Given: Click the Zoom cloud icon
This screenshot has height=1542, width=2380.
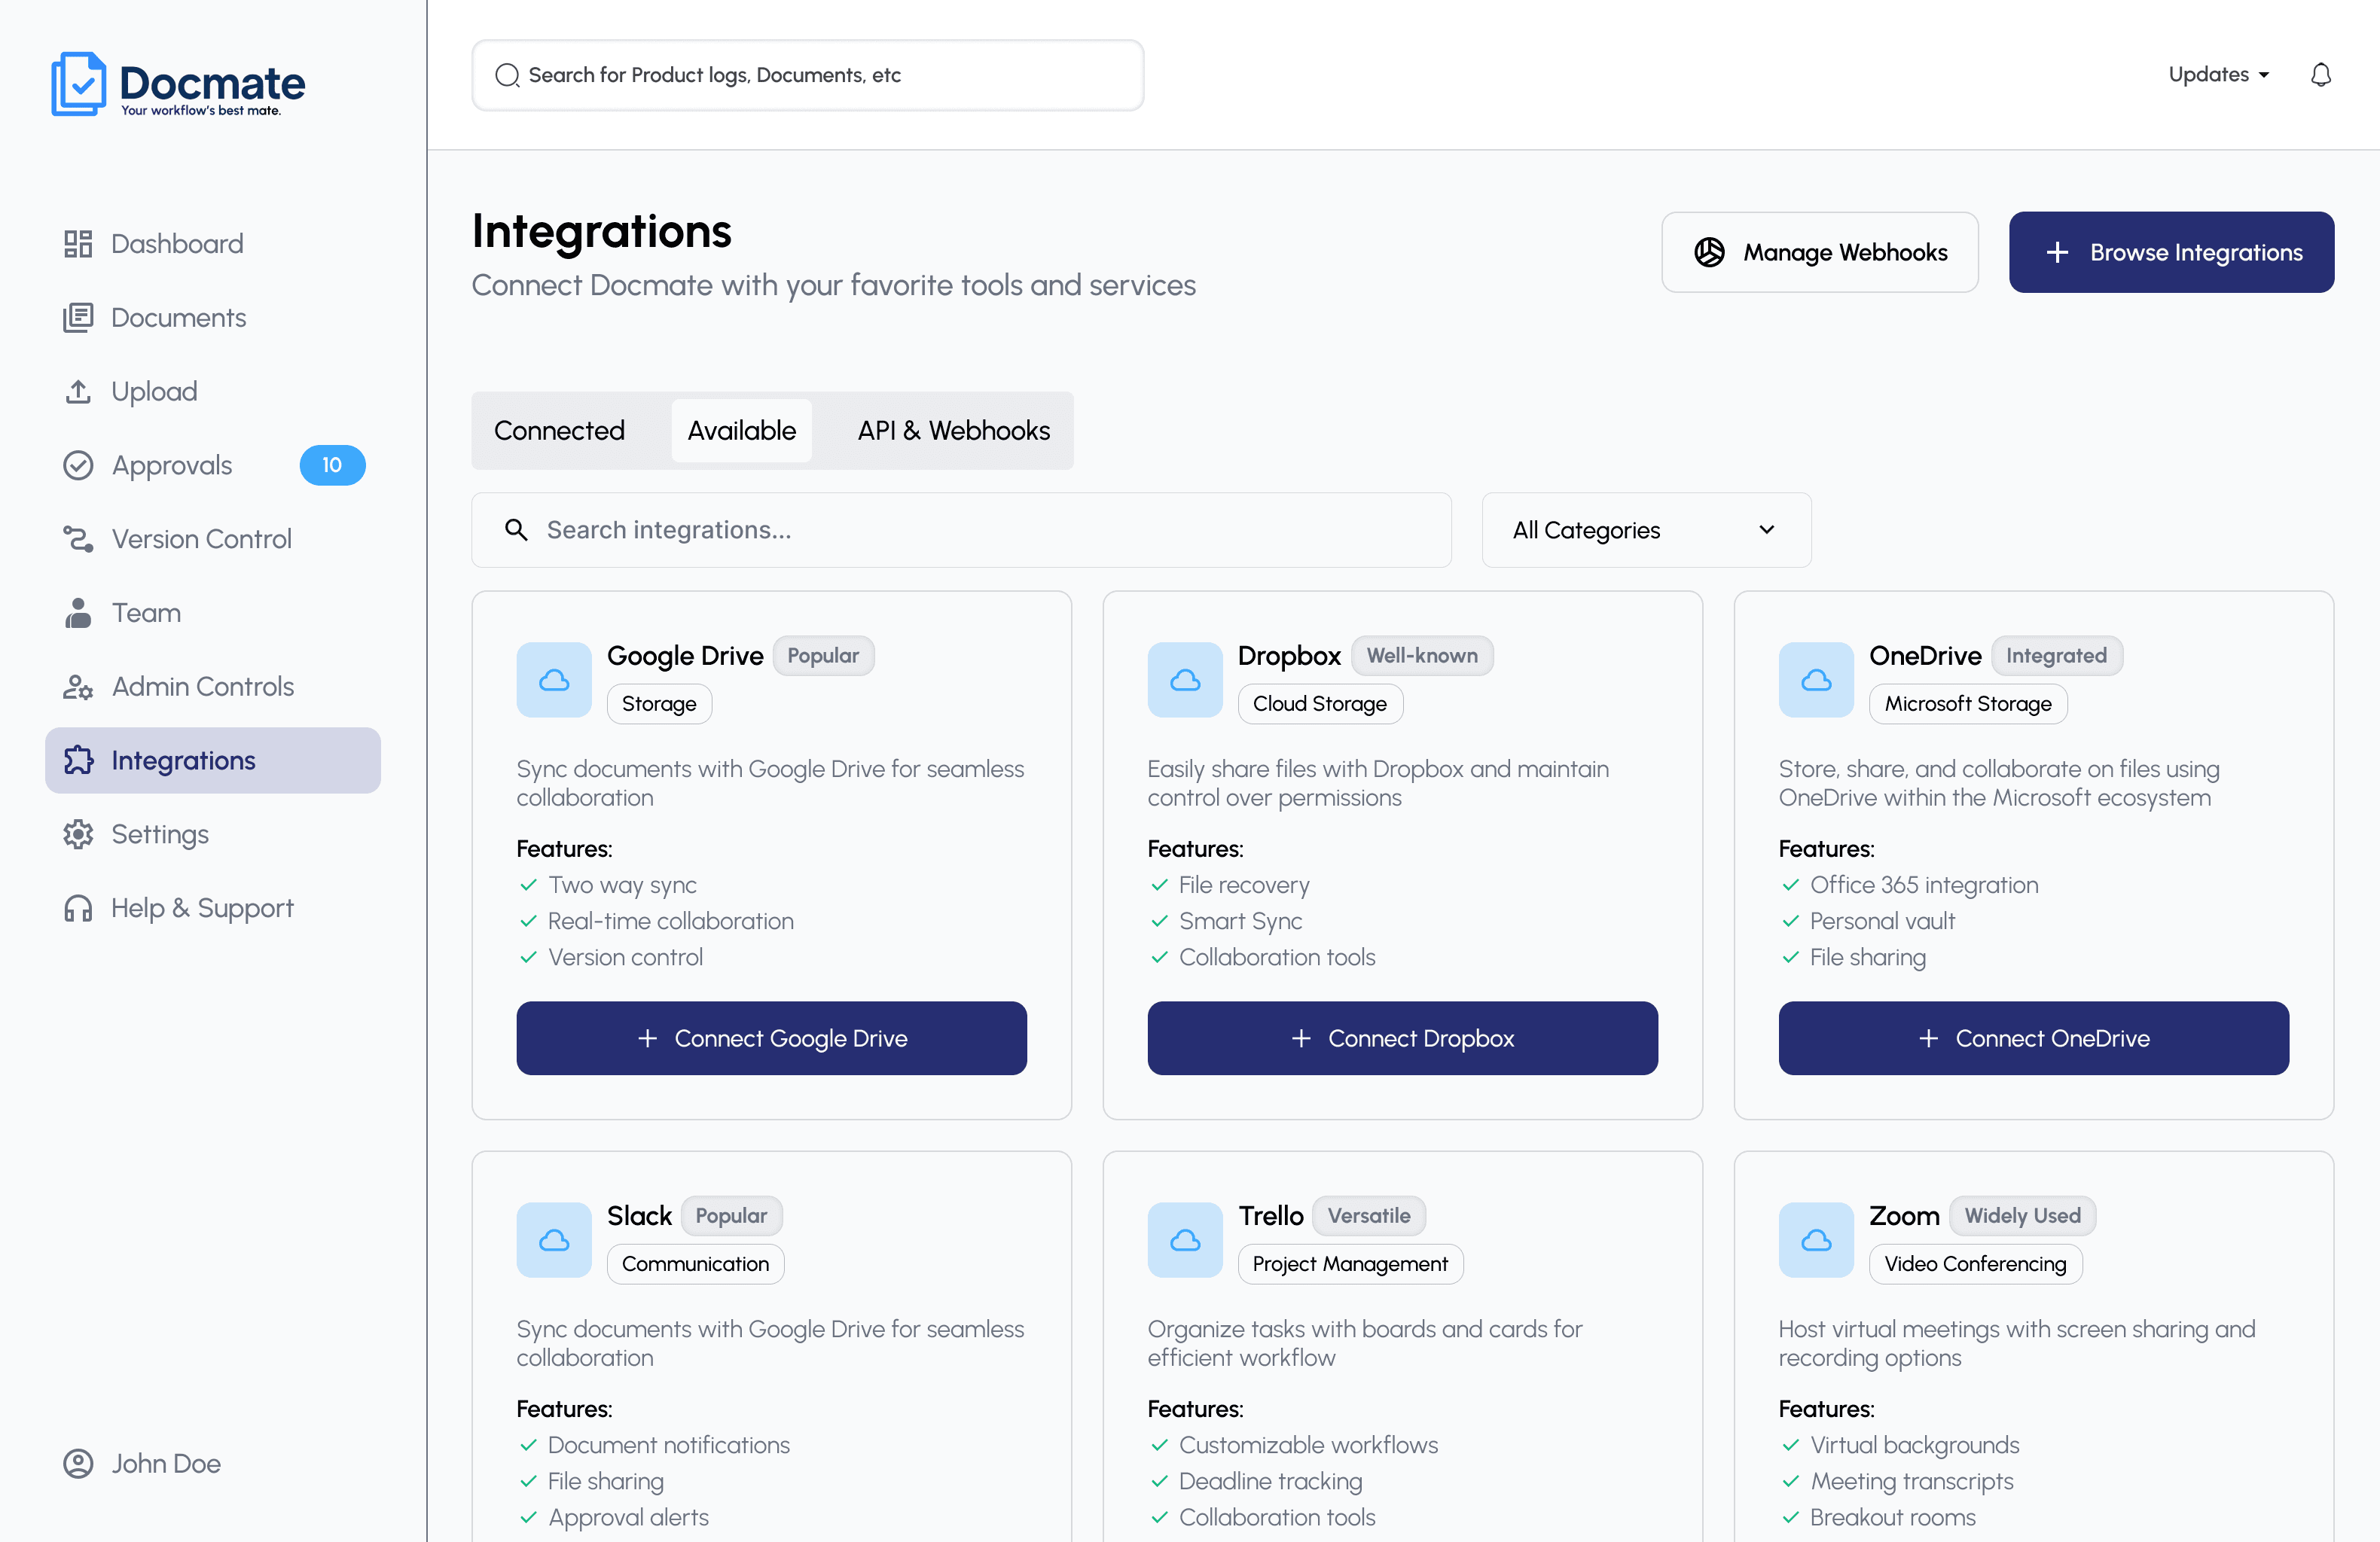Looking at the screenshot, I should pos(1816,1240).
